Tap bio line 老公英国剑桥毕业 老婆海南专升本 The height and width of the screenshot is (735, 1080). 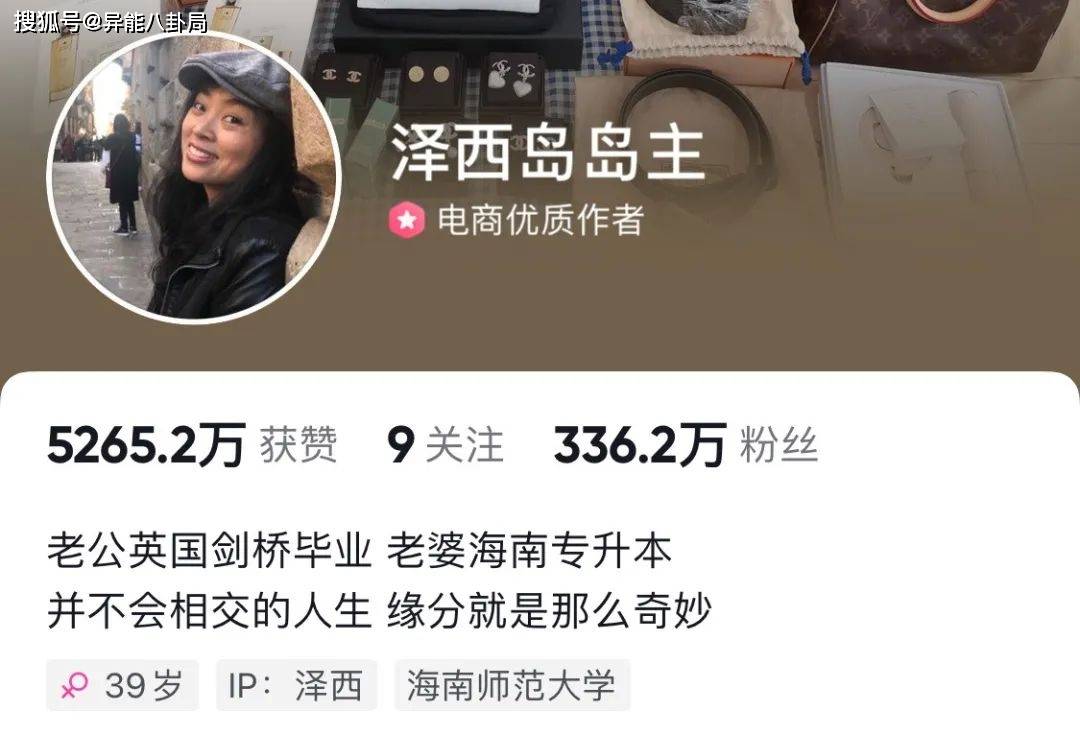click(359, 550)
